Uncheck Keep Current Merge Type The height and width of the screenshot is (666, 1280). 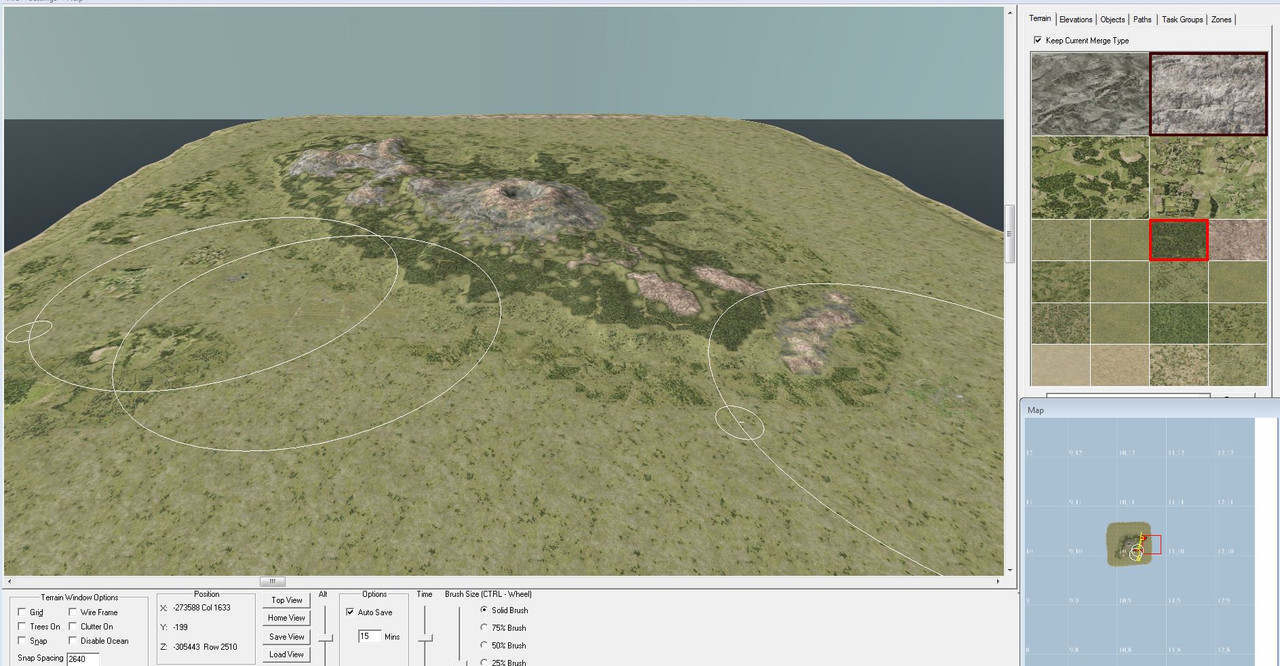(1037, 40)
